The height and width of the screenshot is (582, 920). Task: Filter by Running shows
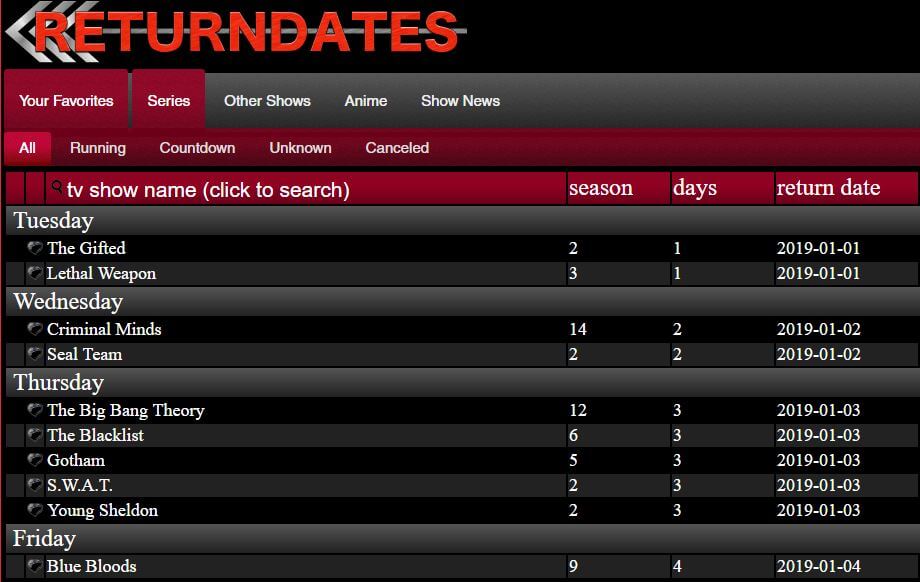pos(98,148)
